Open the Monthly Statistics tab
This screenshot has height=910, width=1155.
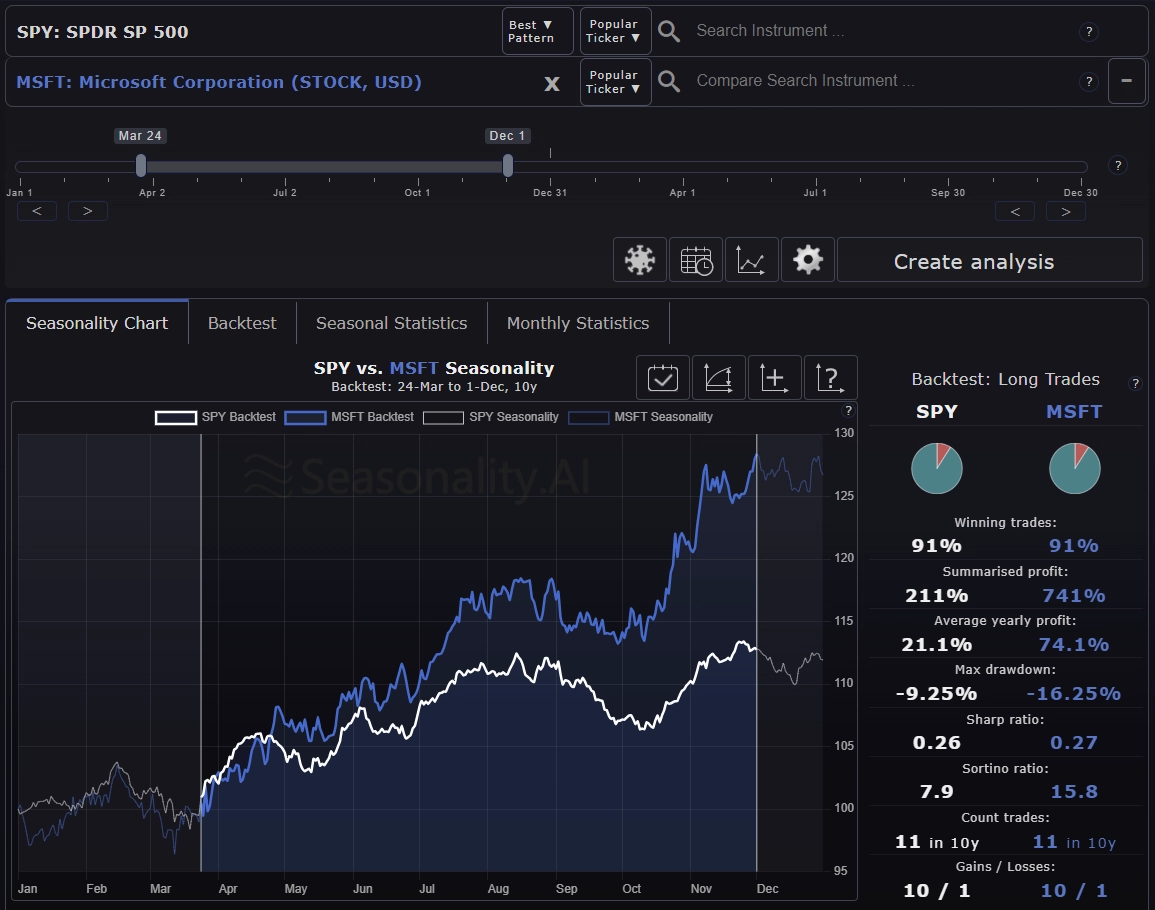pyautogui.click(x=577, y=322)
